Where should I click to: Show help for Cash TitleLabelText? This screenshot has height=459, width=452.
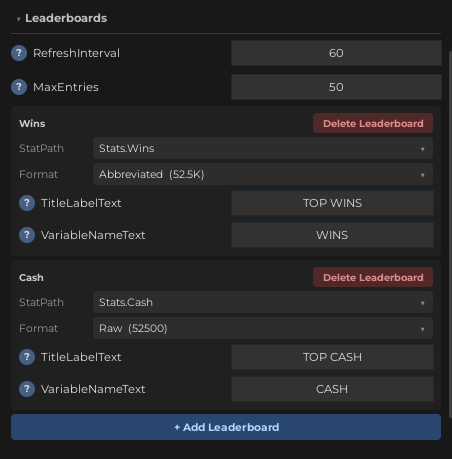[x=27, y=357]
